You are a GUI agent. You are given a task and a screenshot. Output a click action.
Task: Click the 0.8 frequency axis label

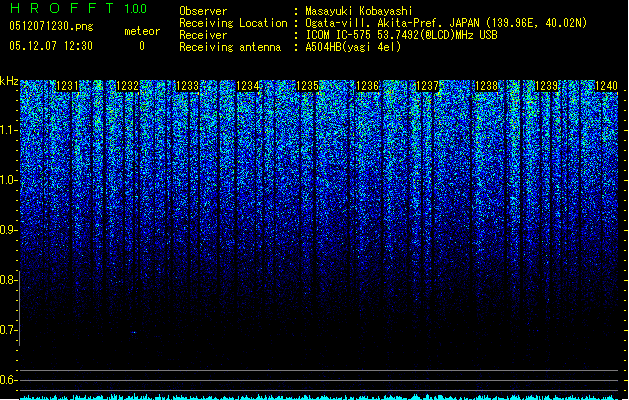(9, 280)
